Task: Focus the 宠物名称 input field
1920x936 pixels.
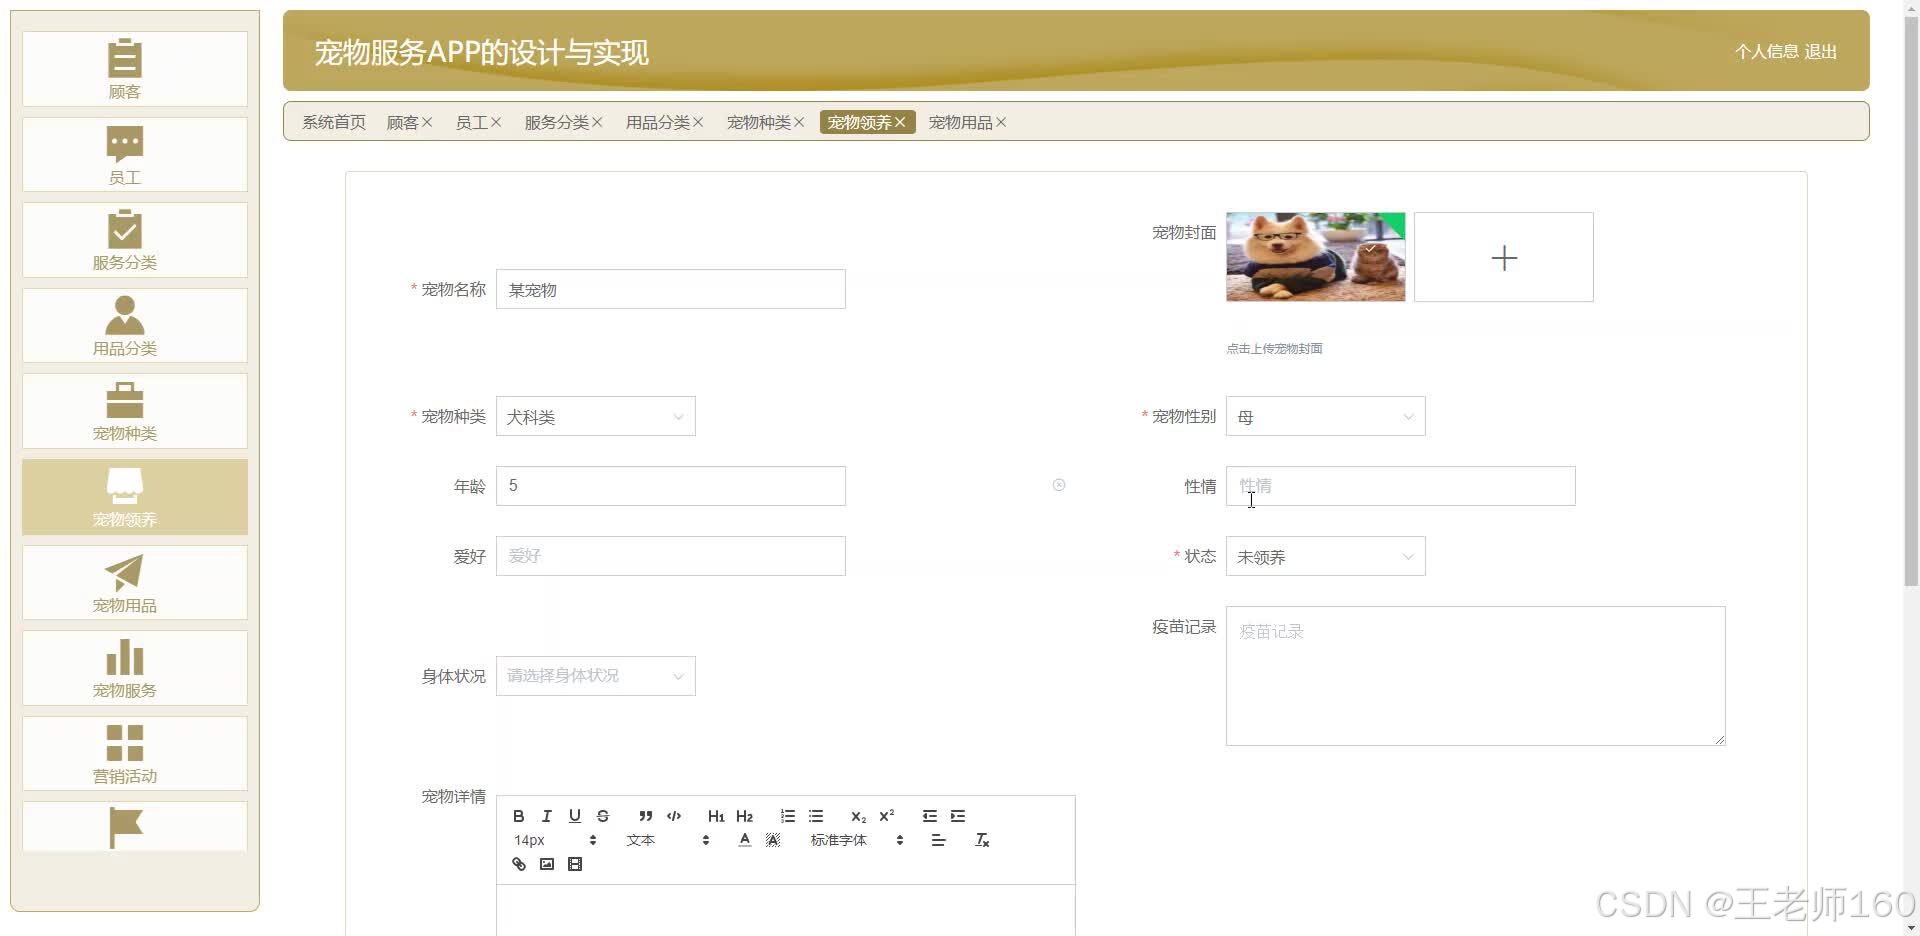Action: click(671, 289)
